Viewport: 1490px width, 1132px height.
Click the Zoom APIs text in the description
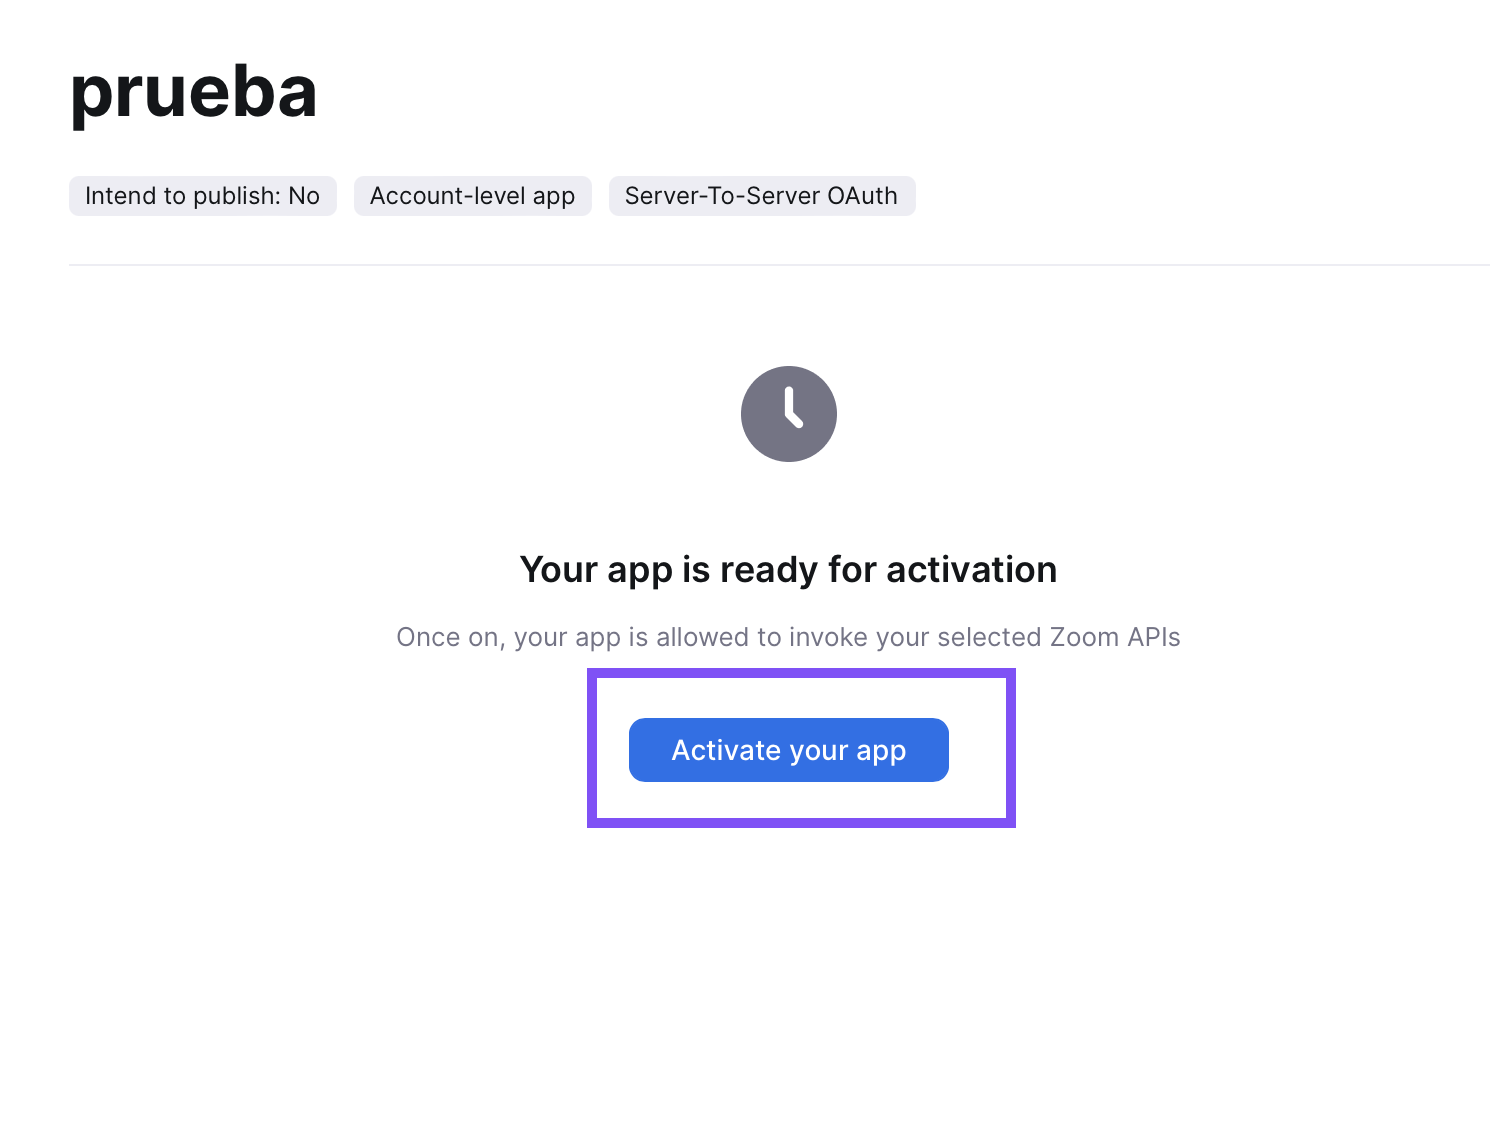tap(1115, 638)
